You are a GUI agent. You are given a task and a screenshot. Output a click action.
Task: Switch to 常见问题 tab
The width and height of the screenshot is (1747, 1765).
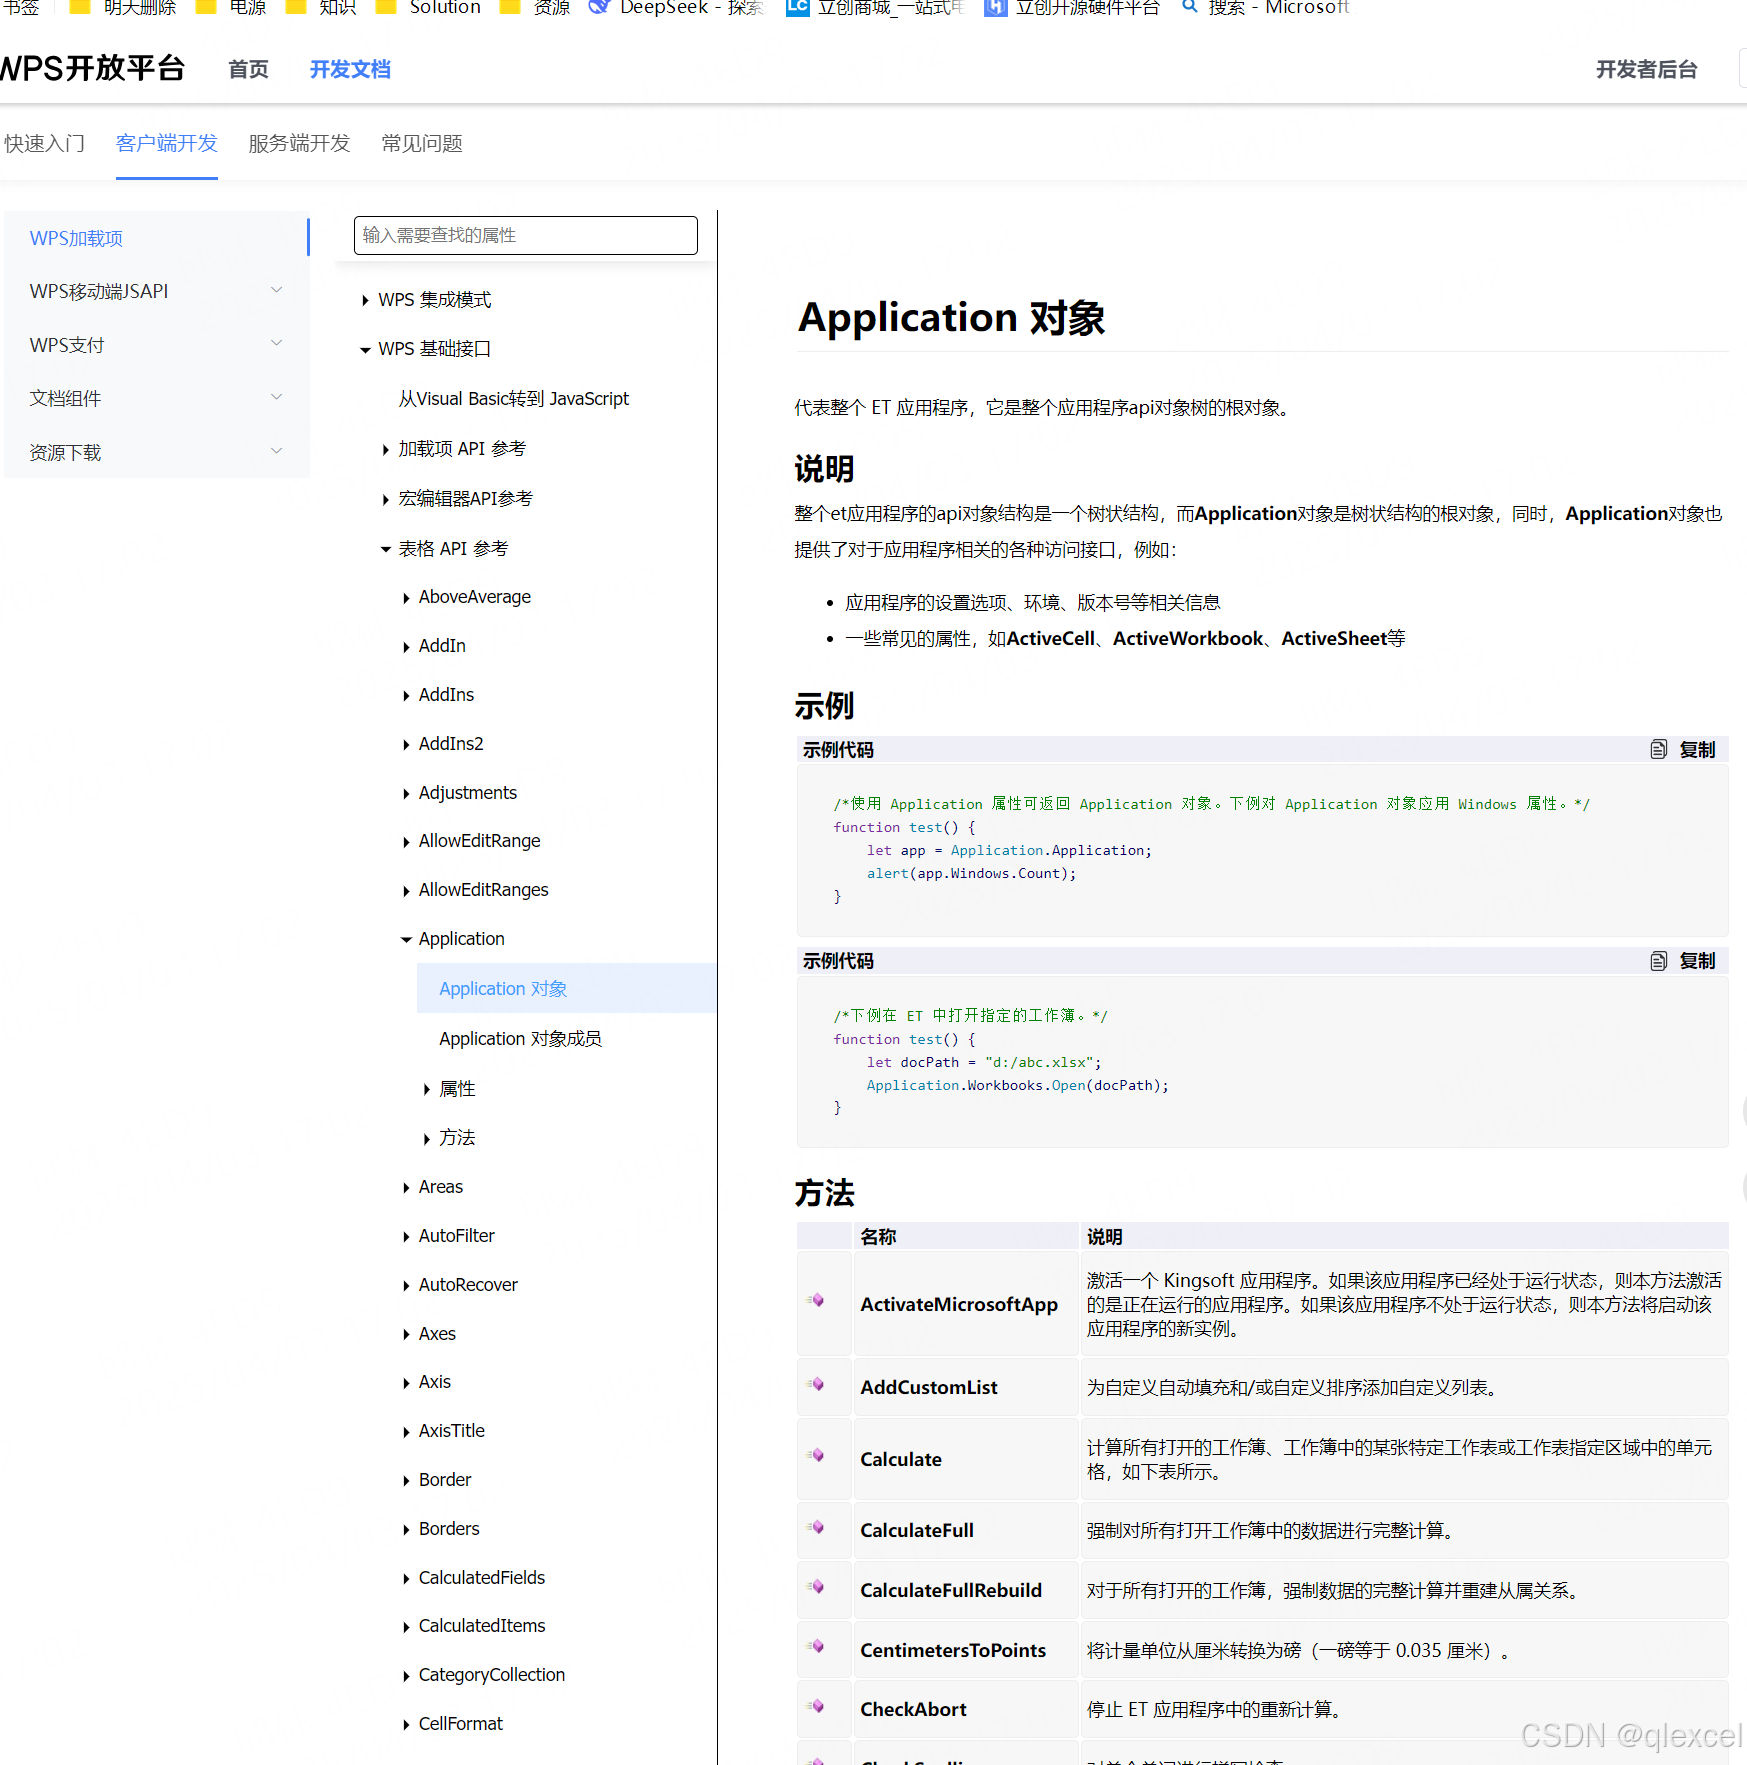(421, 143)
